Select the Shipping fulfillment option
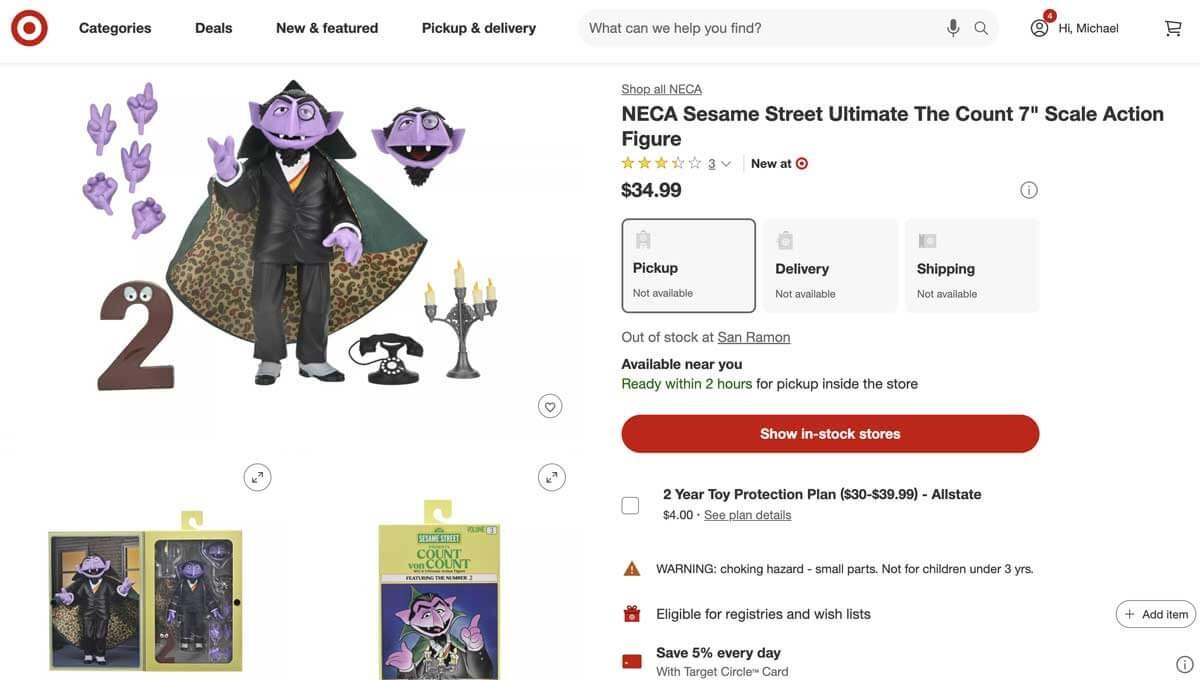The image size is (1200, 680). [x=972, y=264]
